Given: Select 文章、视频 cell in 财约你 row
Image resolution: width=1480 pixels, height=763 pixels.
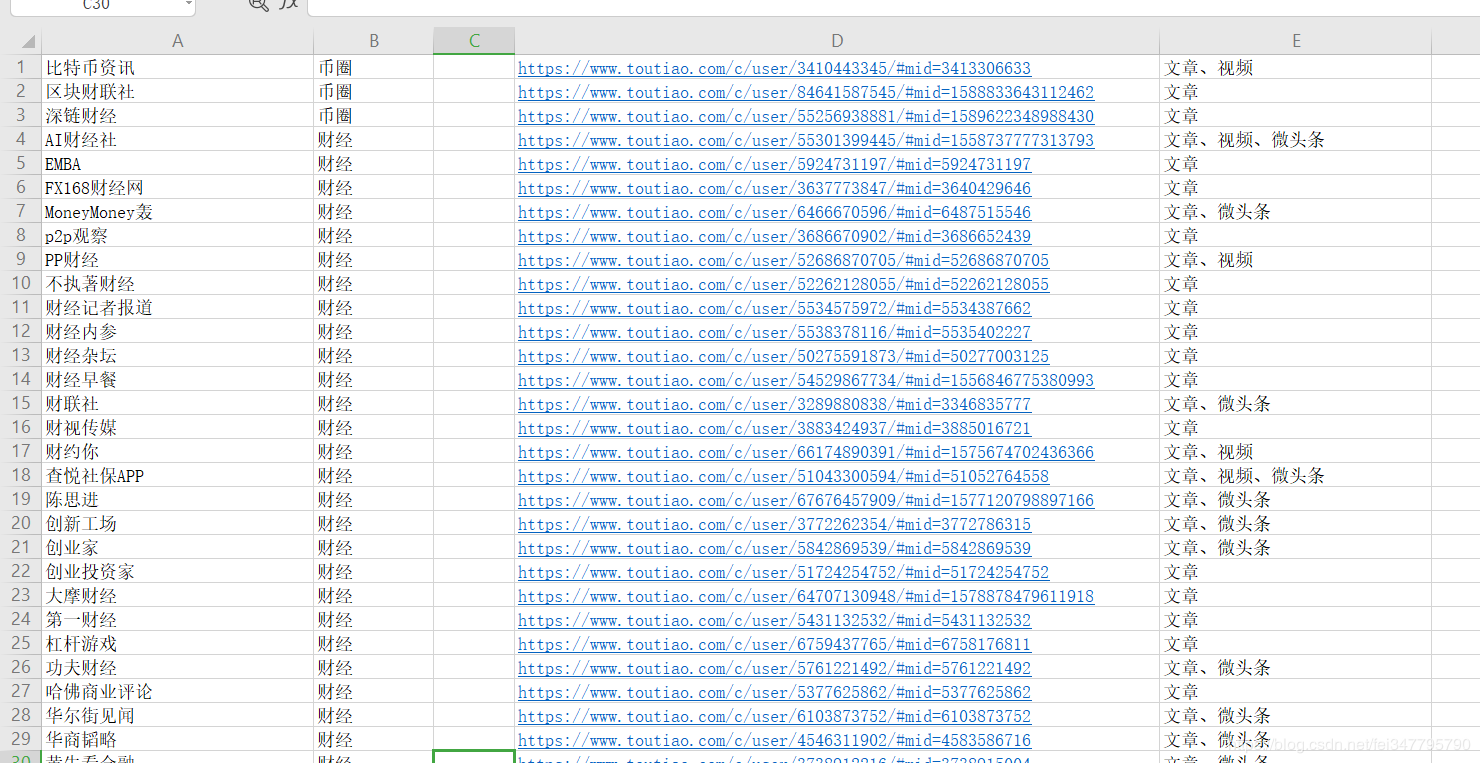Looking at the screenshot, I should coord(1296,451).
